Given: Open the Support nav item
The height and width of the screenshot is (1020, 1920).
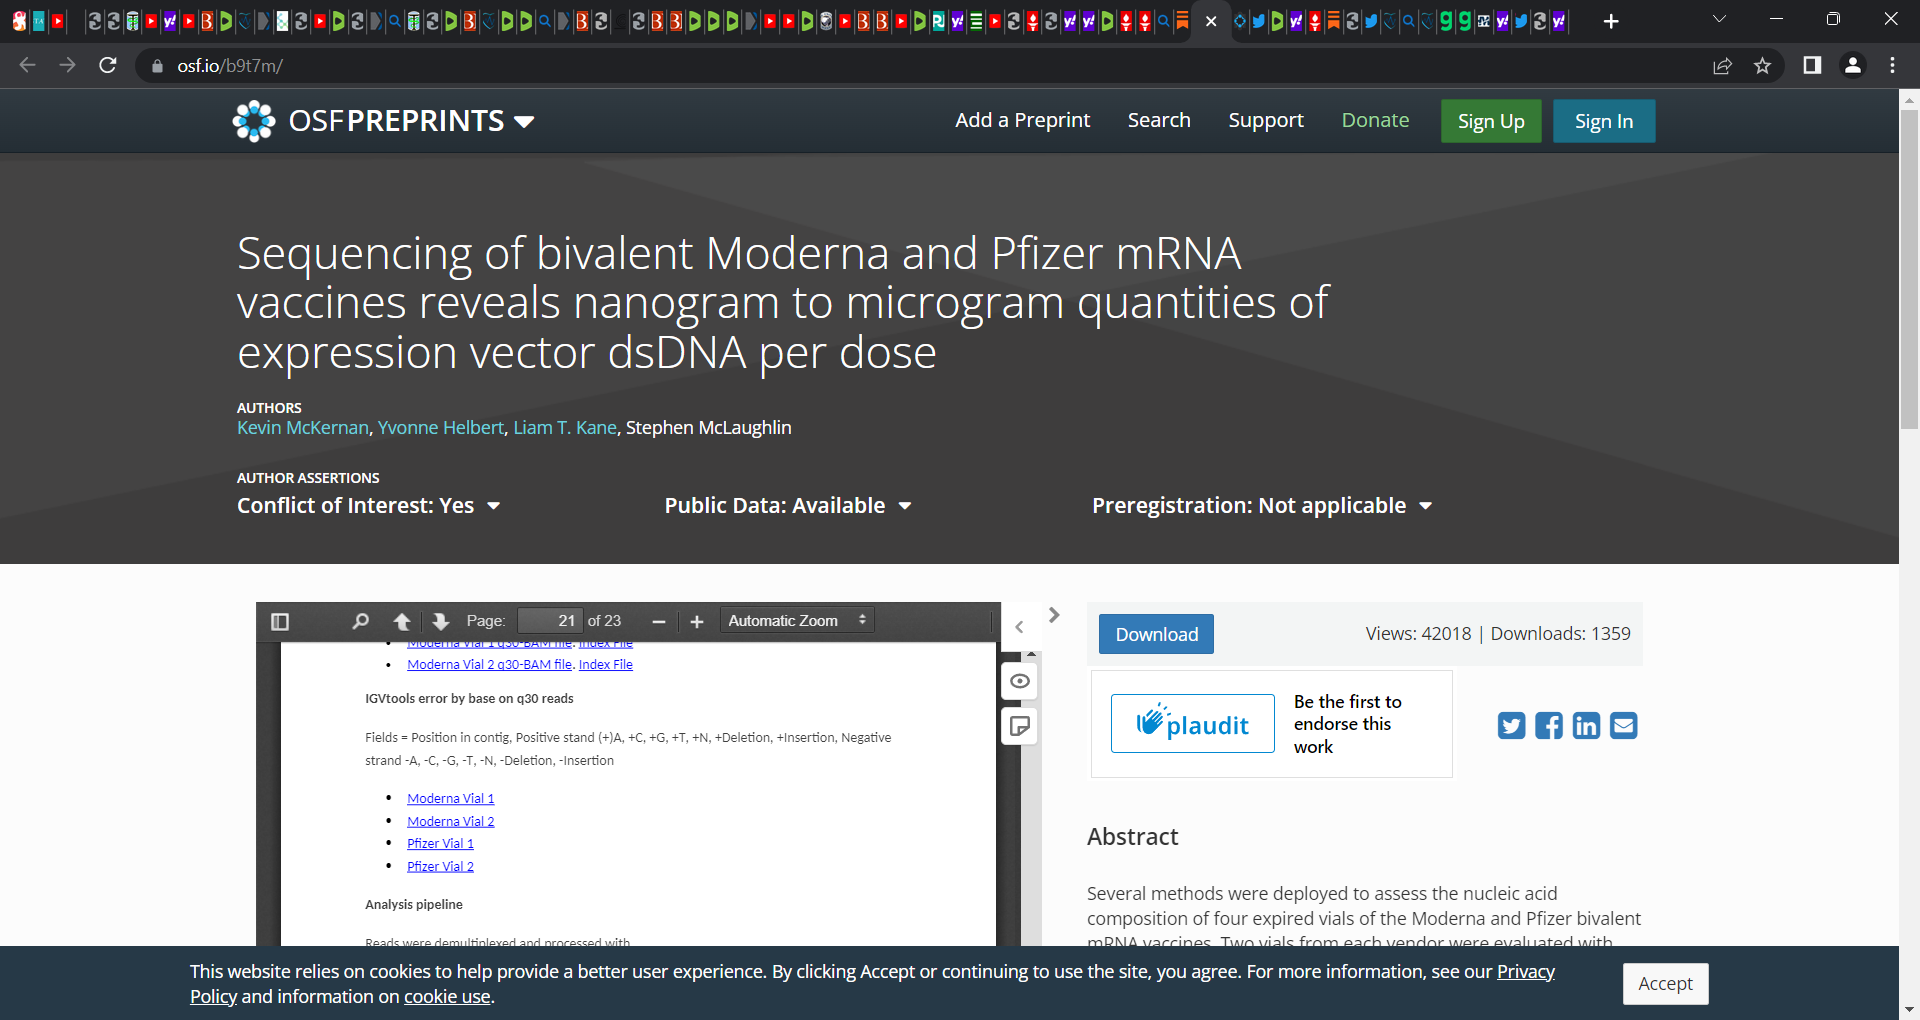Looking at the screenshot, I should click(x=1266, y=120).
